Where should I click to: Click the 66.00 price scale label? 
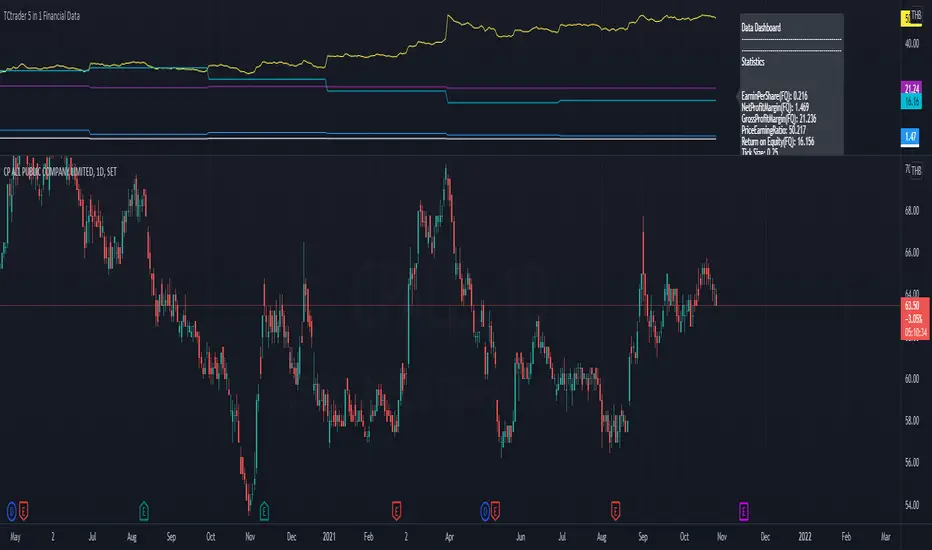click(912, 253)
